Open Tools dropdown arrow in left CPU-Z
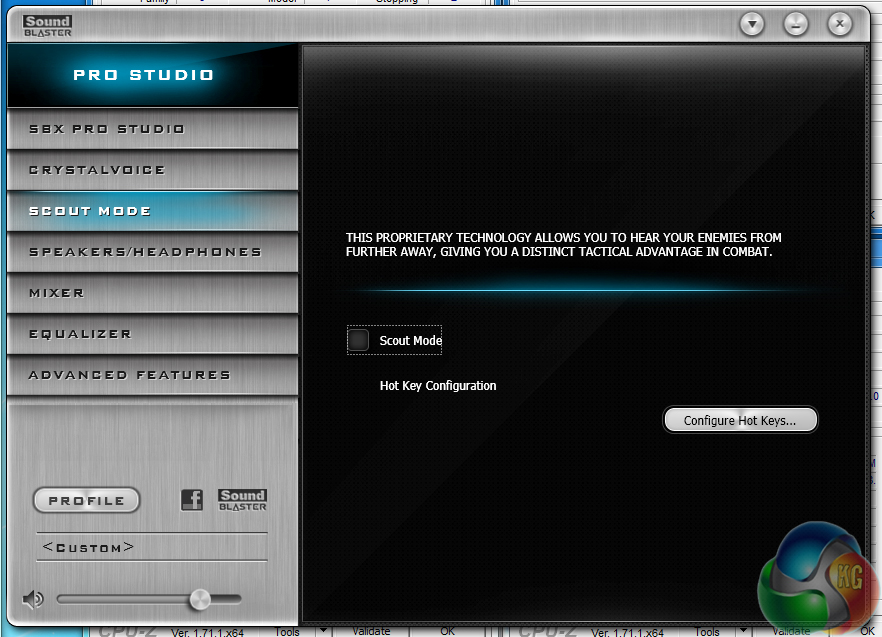 tap(323, 631)
